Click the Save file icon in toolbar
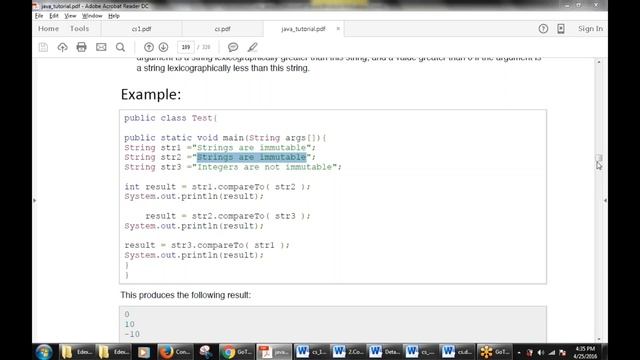The height and width of the screenshot is (360, 640). [43, 47]
